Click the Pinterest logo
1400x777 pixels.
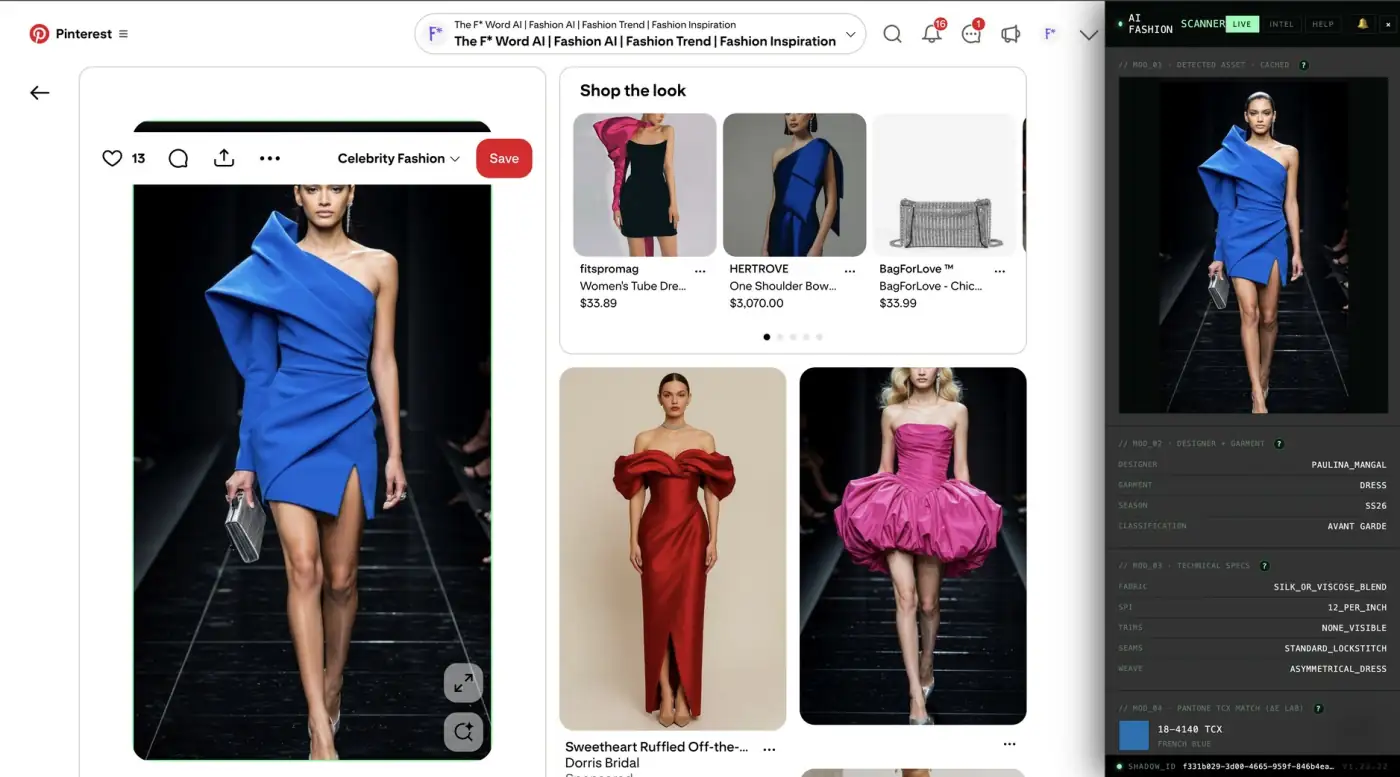point(39,34)
